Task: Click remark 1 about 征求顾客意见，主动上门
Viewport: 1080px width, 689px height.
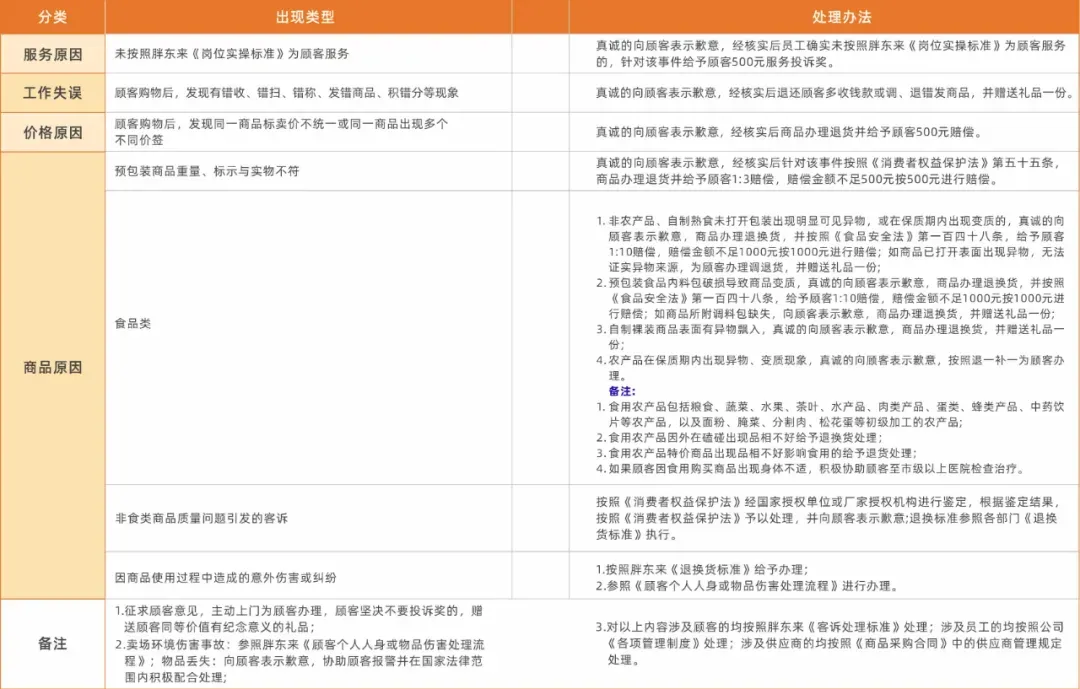Action: (299, 619)
